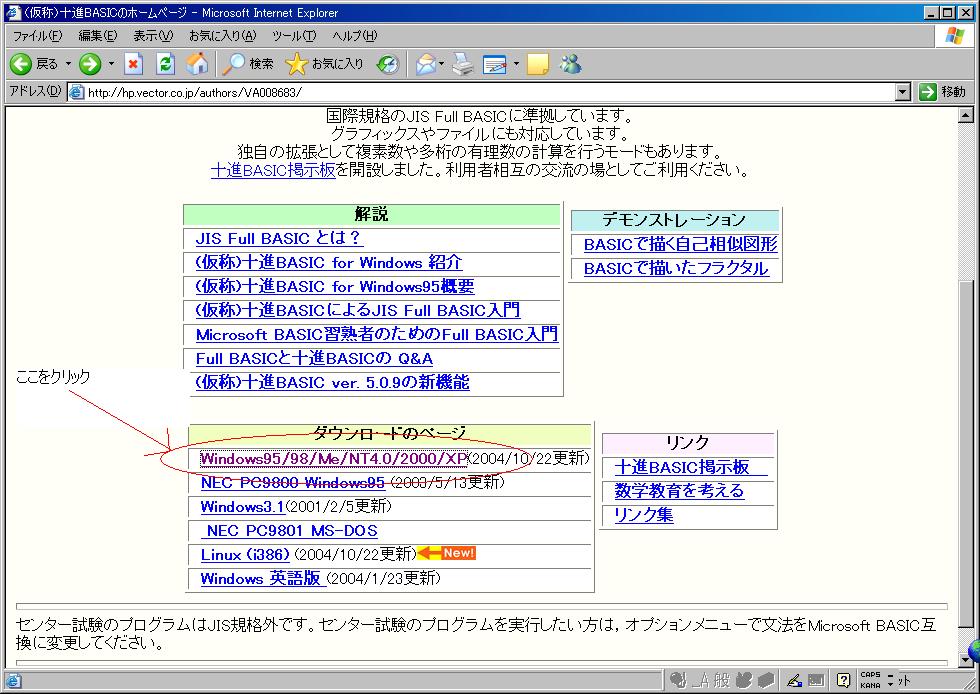Click the NEC PC9800 Windows95 link
Image resolution: width=980 pixels, height=694 pixels.
[292, 483]
